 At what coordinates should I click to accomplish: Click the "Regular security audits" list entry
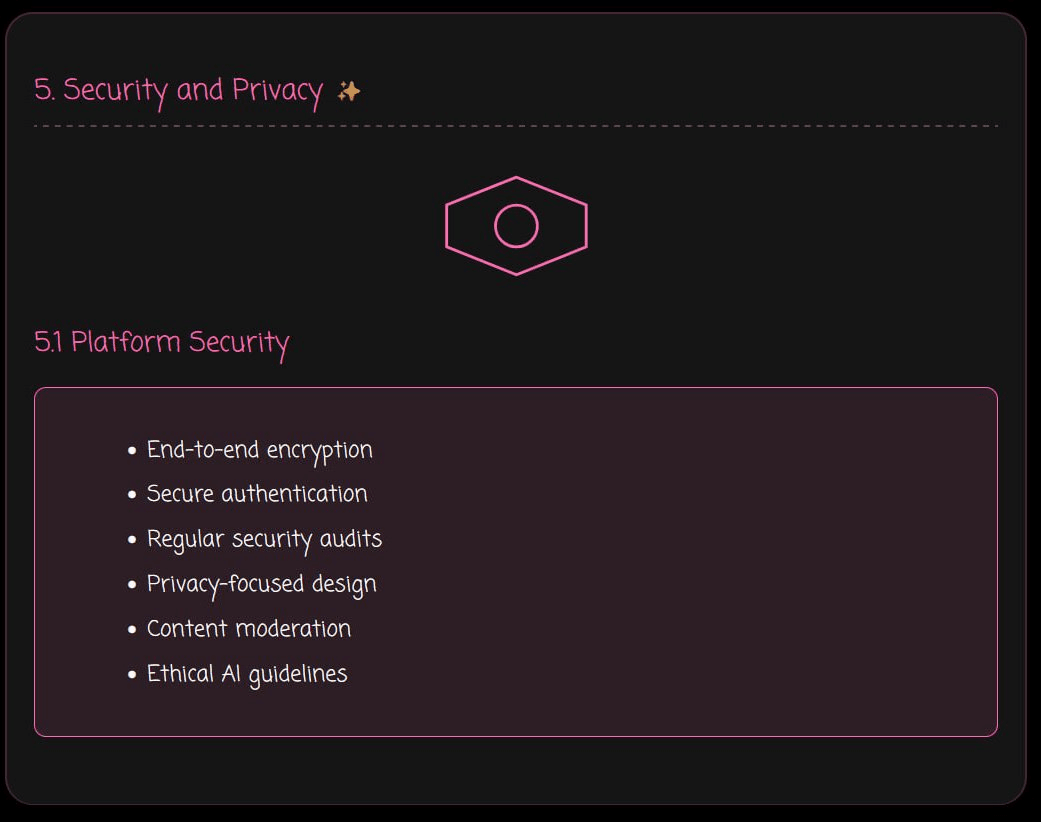pos(264,539)
